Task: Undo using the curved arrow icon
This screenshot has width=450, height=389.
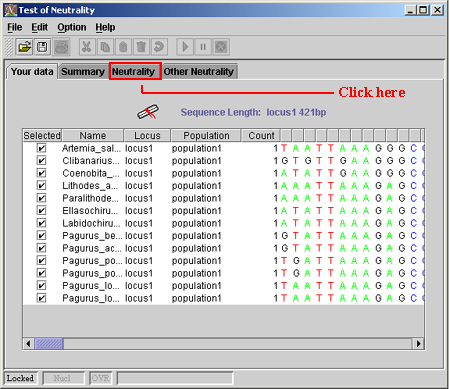Action: click(159, 47)
